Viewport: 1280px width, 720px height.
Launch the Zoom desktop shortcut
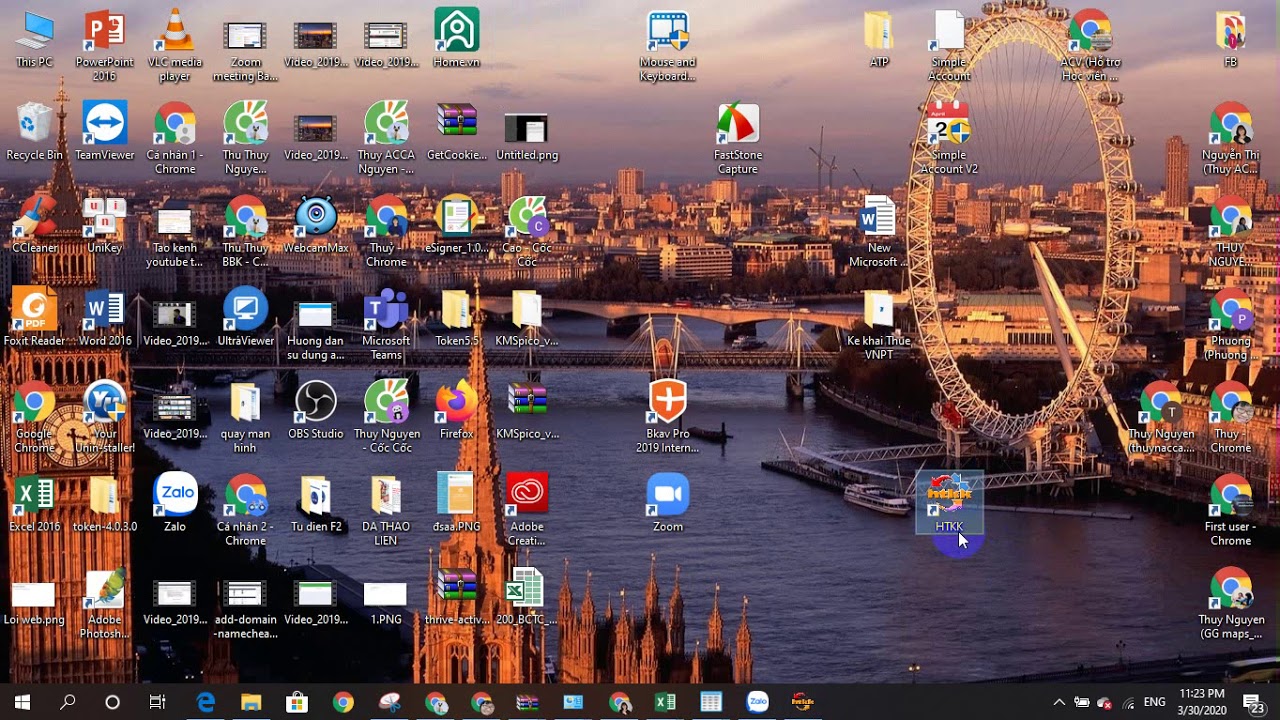(x=668, y=503)
